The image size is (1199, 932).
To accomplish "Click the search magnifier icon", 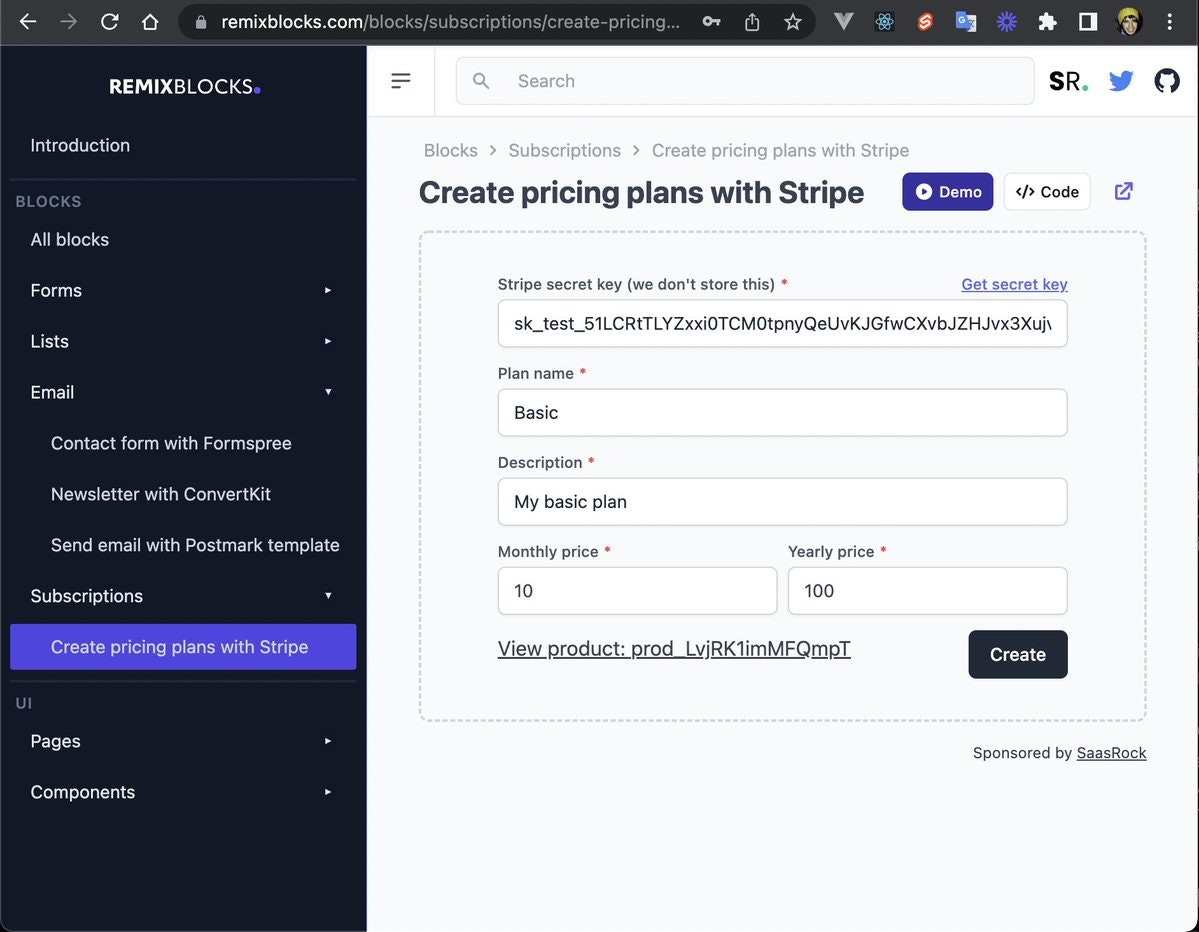I will [481, 80].
